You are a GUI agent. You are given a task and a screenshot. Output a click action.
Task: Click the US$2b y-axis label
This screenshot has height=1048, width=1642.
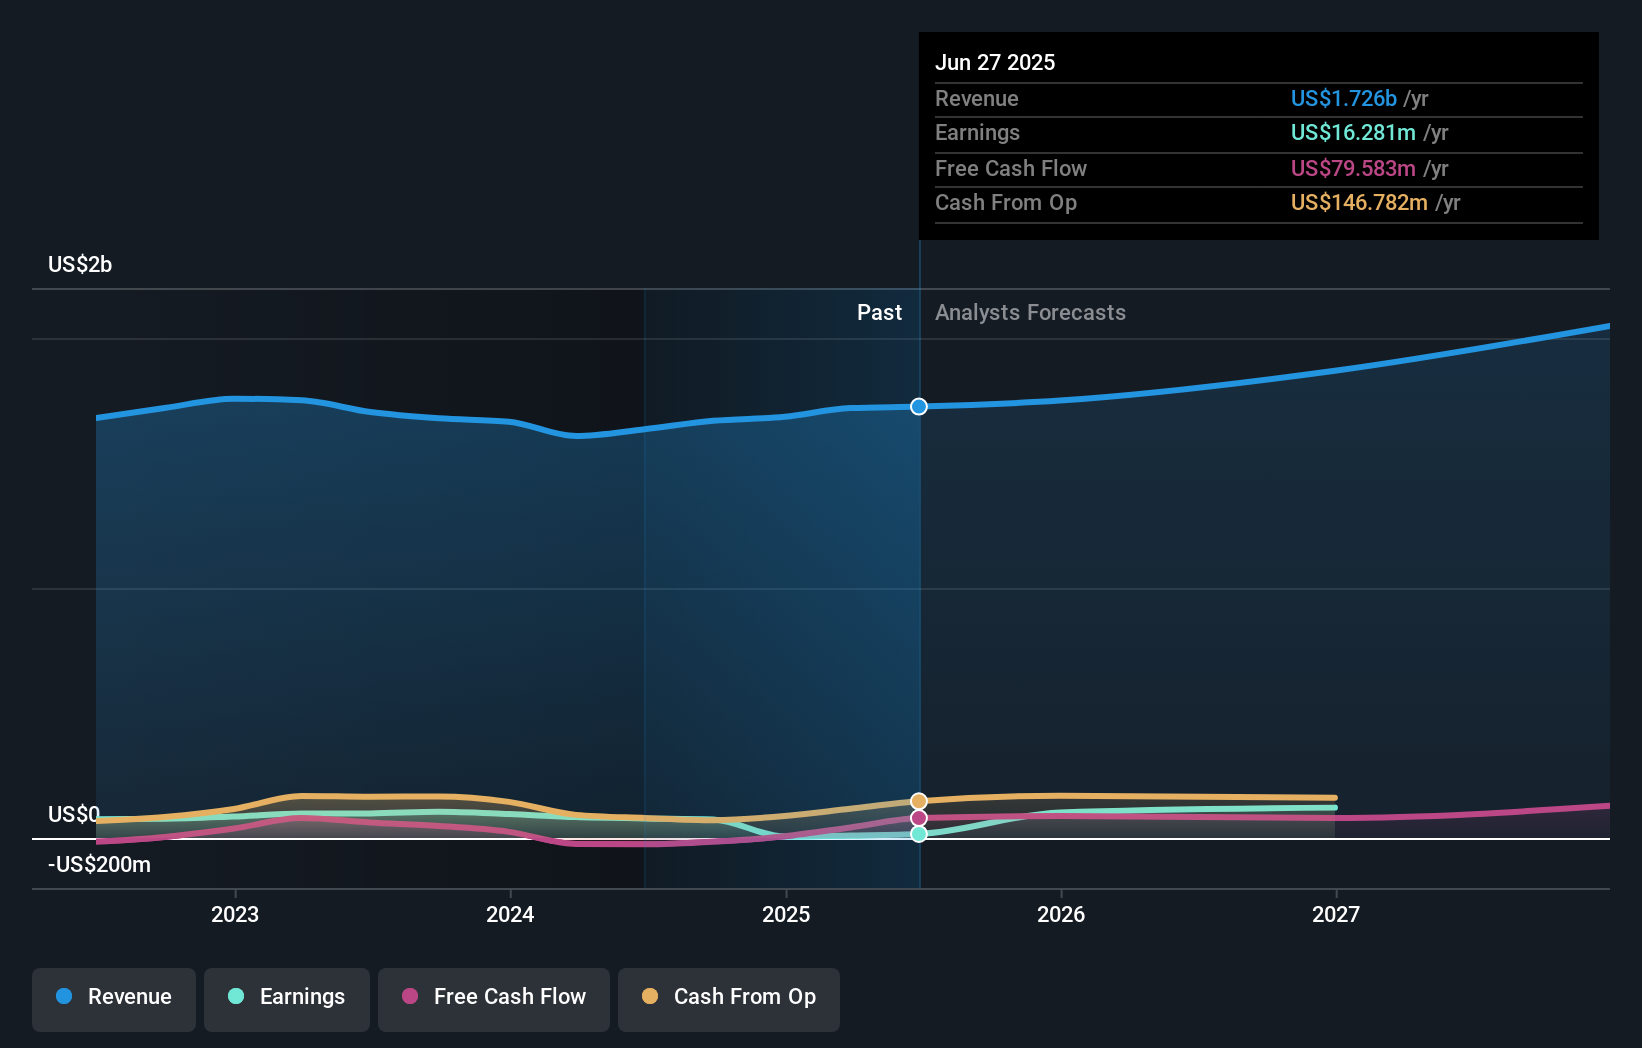pyautogui.click(x=80, y=264)
